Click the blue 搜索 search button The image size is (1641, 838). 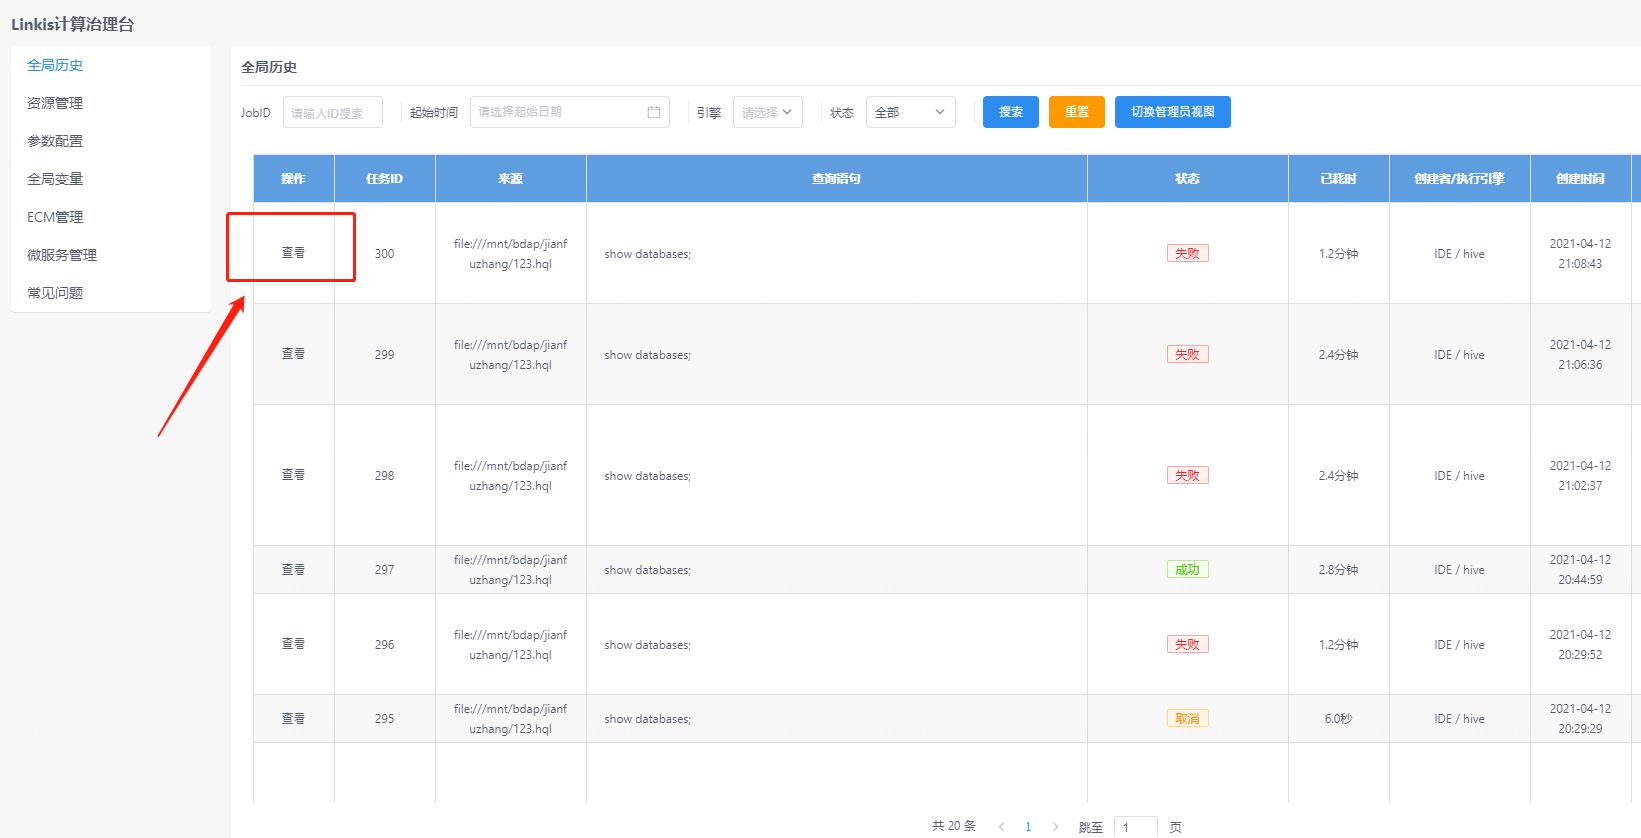coord(1010,112)
